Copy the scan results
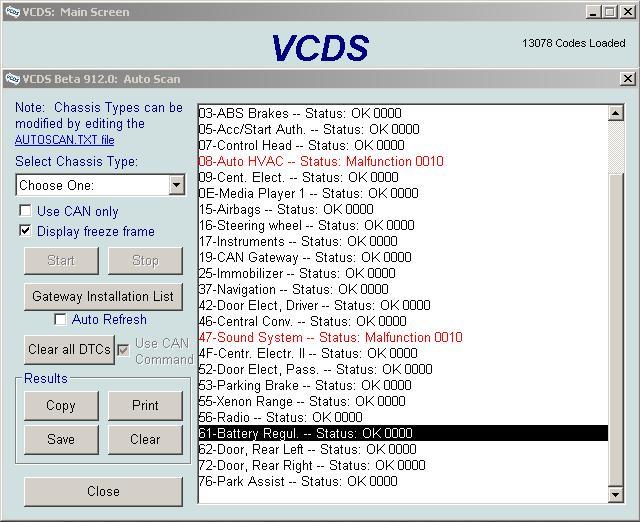Viewport: 640px width, 522px height. coord(61,405)
